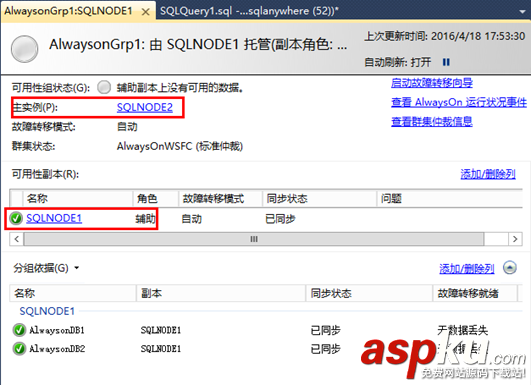Add or remove database columns link

(x=467, y=269)
